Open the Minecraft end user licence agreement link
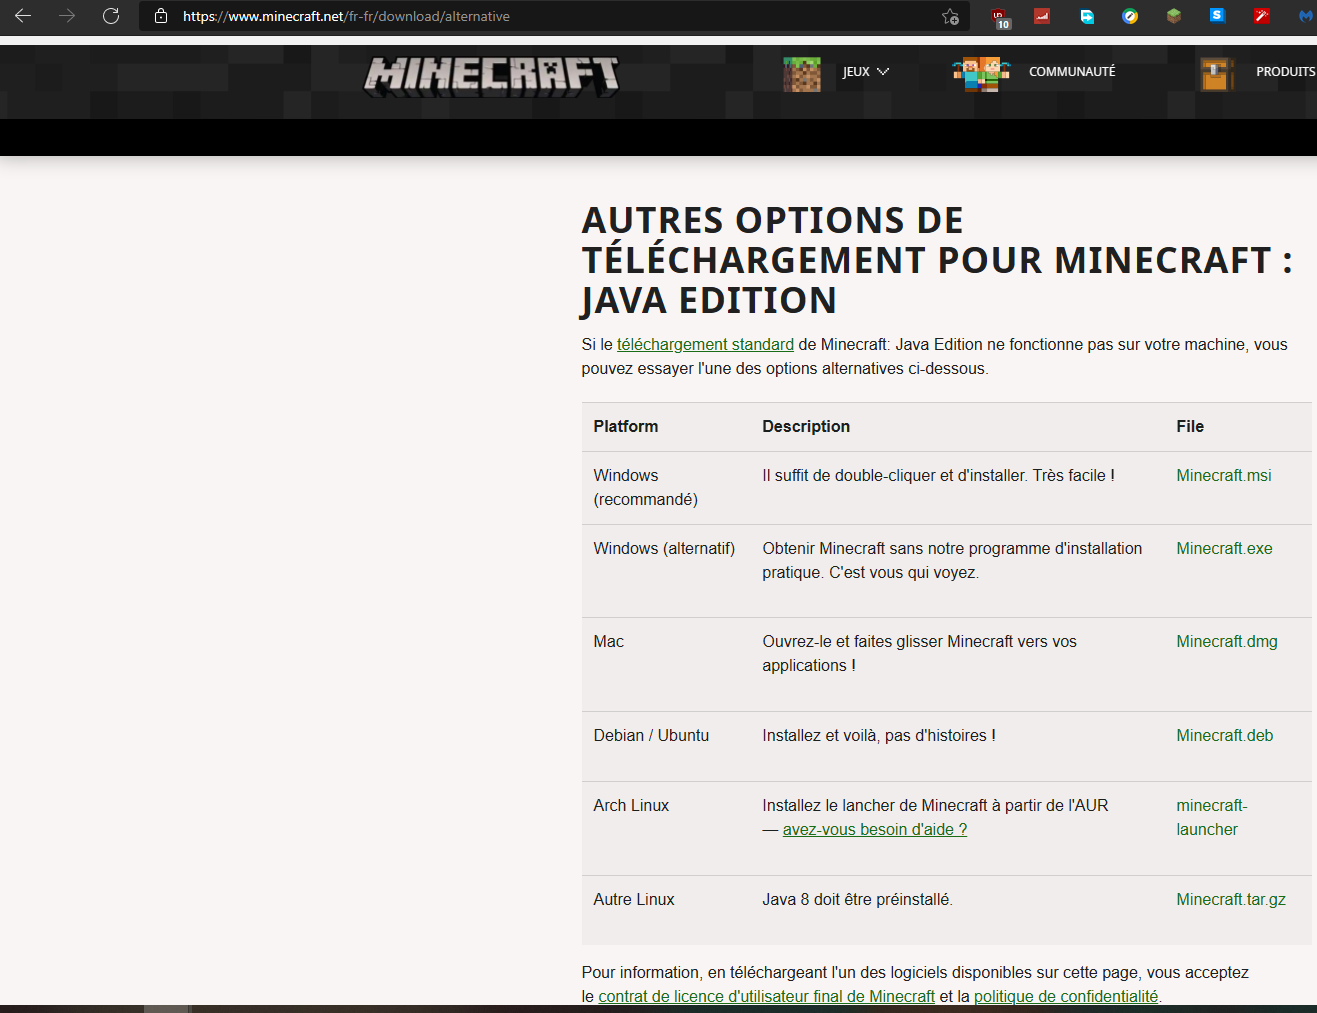Image resolution: width=1317 pixels, height=1013 pixels. 766,996
